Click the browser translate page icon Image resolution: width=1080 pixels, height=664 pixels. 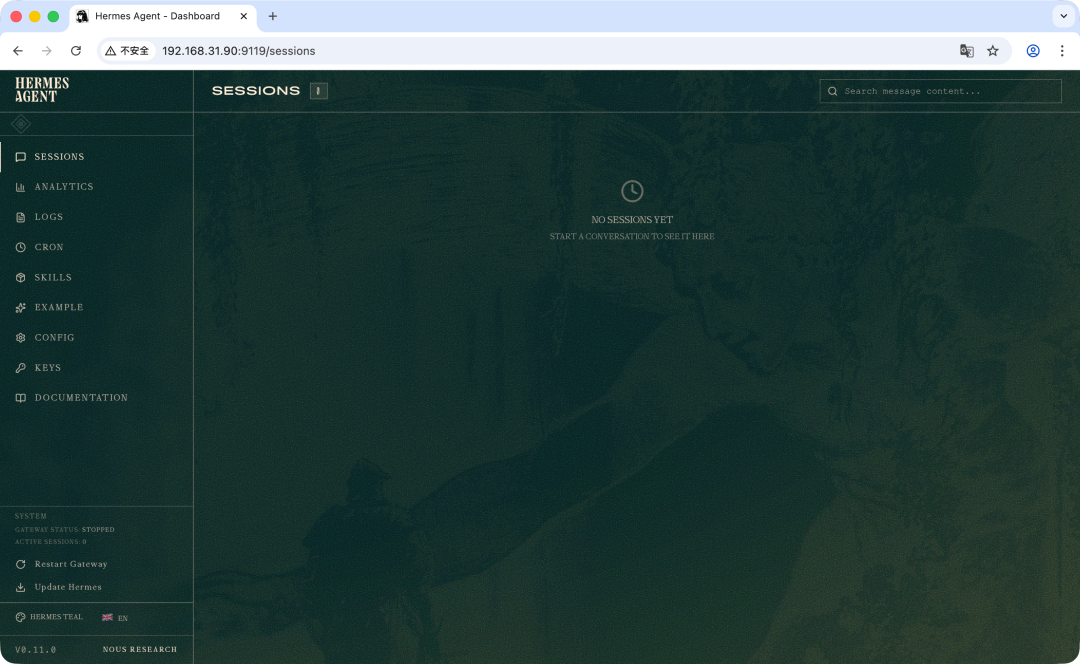[966, 51]
